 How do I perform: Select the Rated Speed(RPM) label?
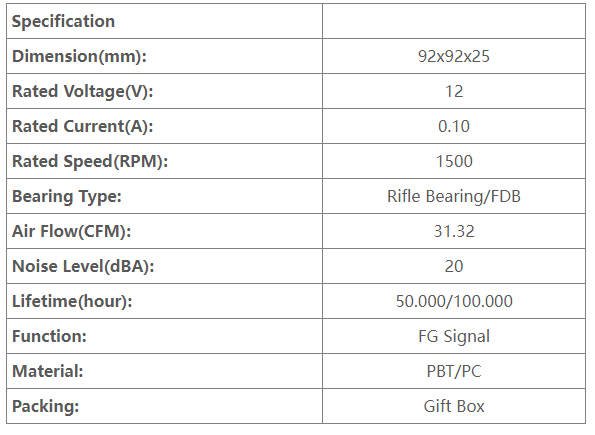coord(90,161)
